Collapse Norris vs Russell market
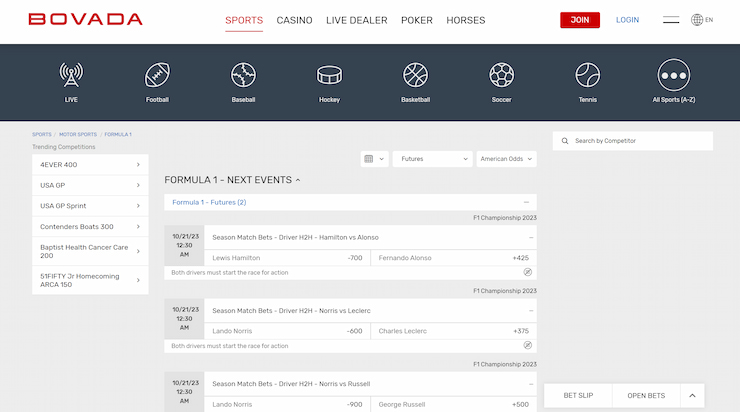Viewport: 740px width, 412px height. pyautogui.click(x=531, y=384)
